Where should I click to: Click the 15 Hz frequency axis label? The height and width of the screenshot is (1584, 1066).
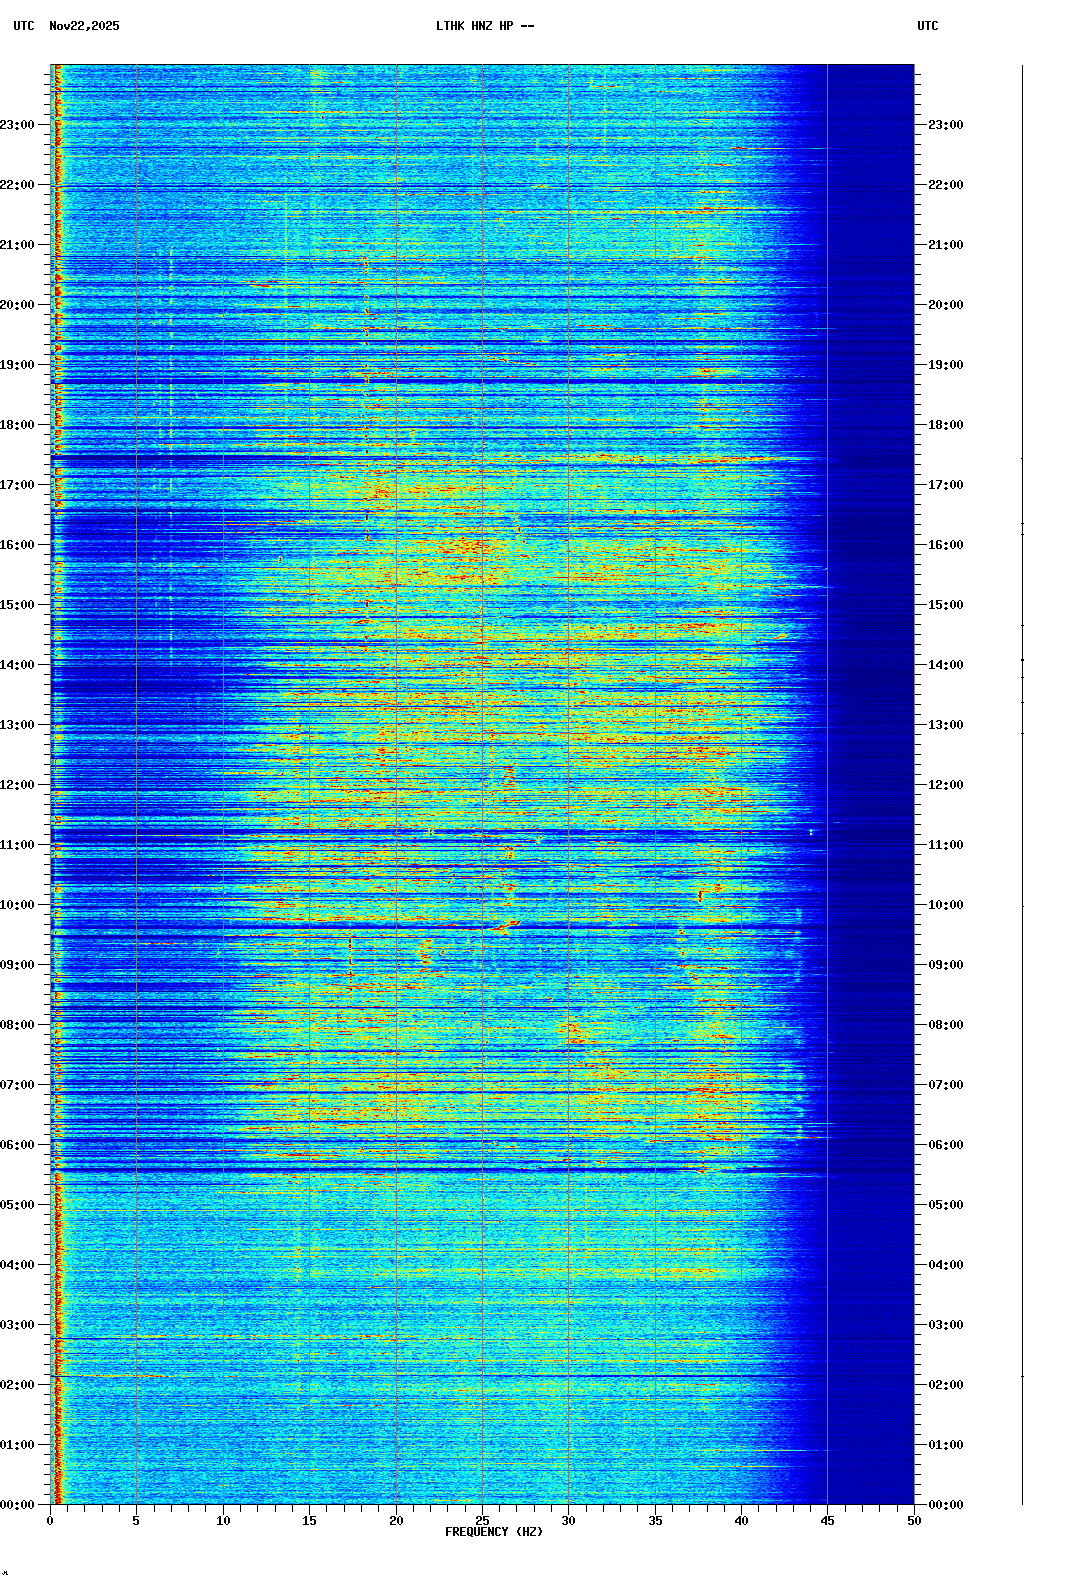pos(309,1521)
